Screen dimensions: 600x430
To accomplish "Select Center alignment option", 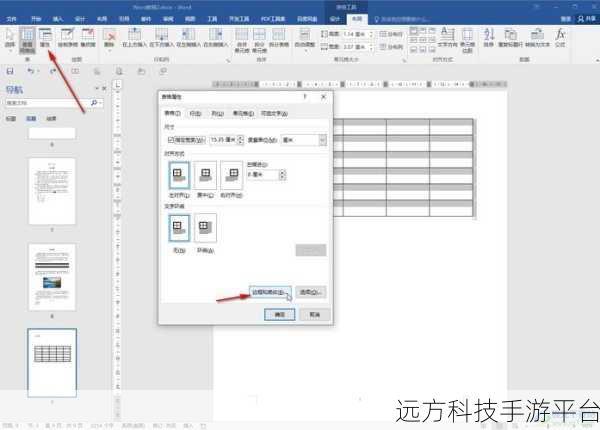I will (x=205, y=175).
